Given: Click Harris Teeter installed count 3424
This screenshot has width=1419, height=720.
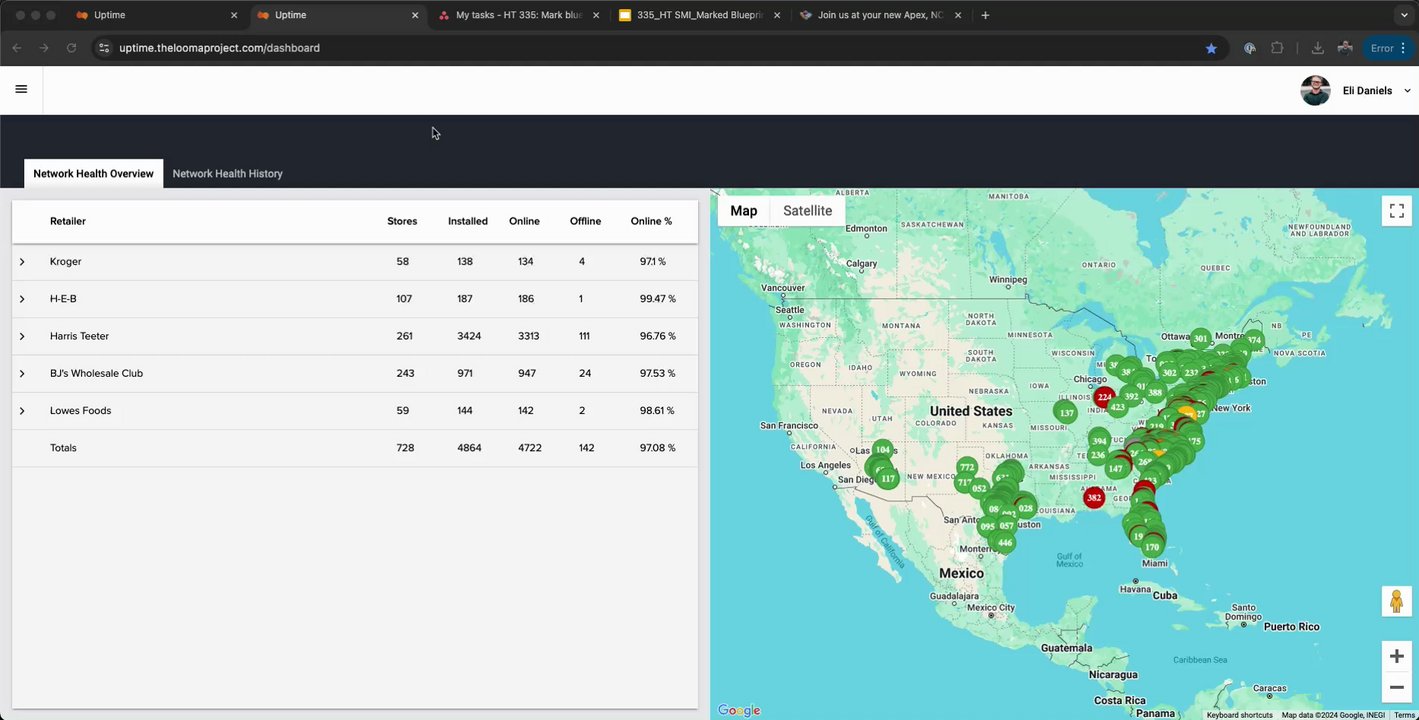Looking at the screenshot, I should (469, 336).
